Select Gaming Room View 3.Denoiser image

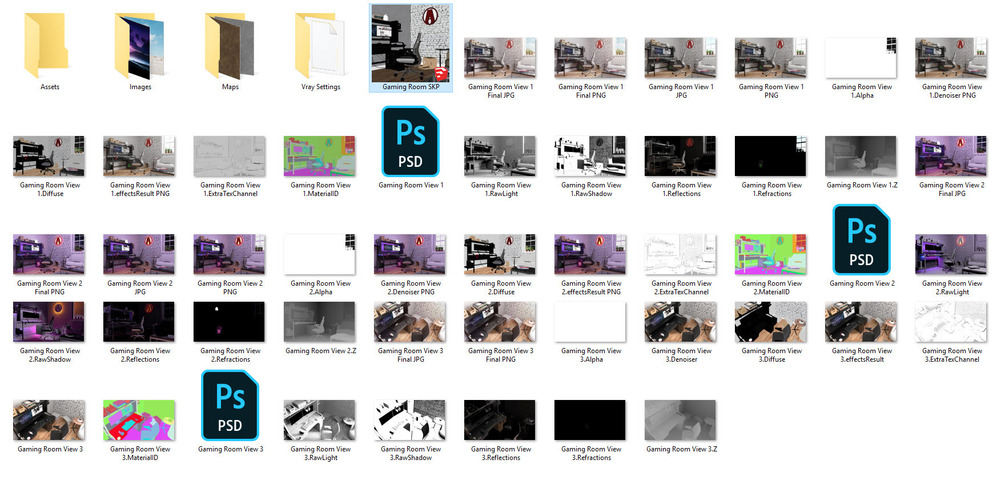[681, 323]
